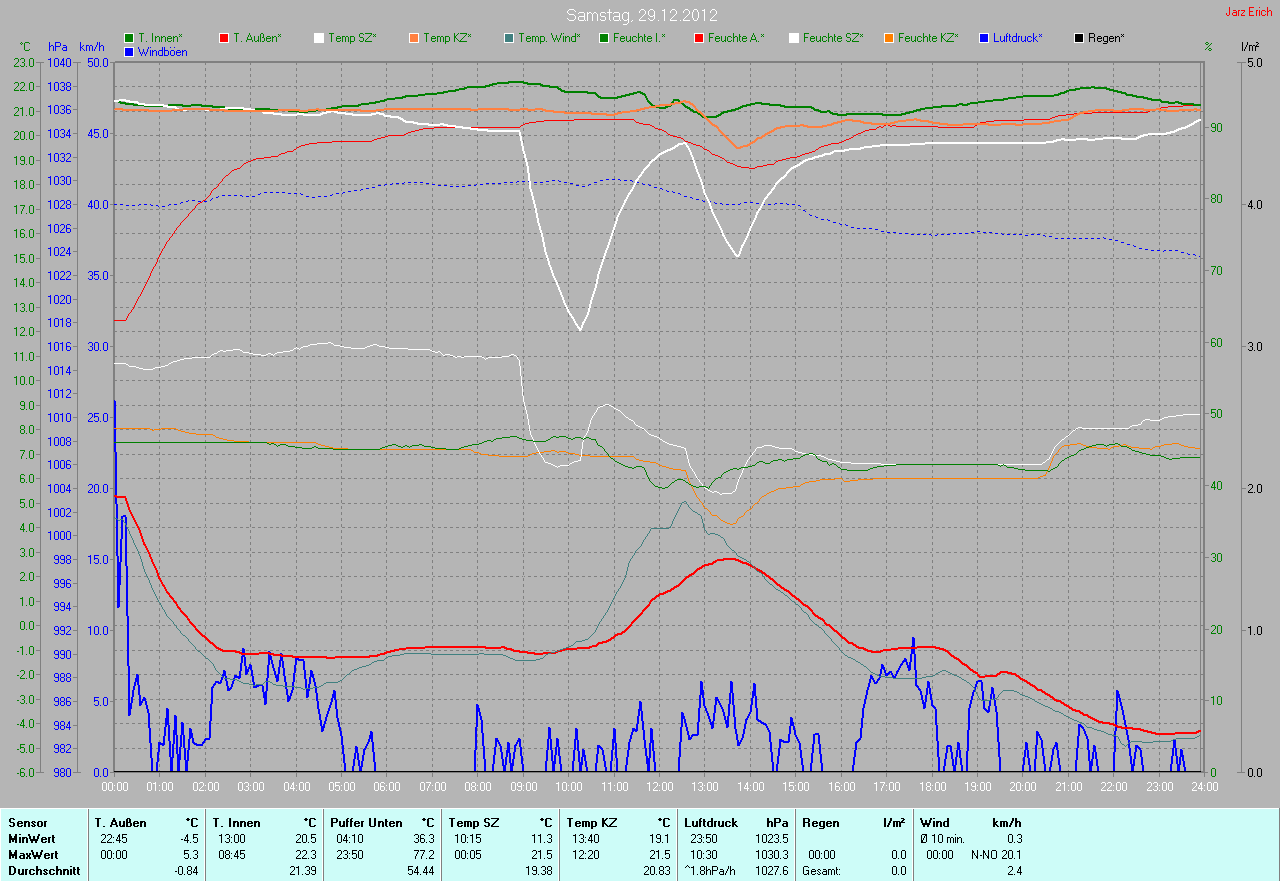This screenshot has height=881, width=1280.
Task: Click the green T. Innen legend square
Action: [129, 38]
